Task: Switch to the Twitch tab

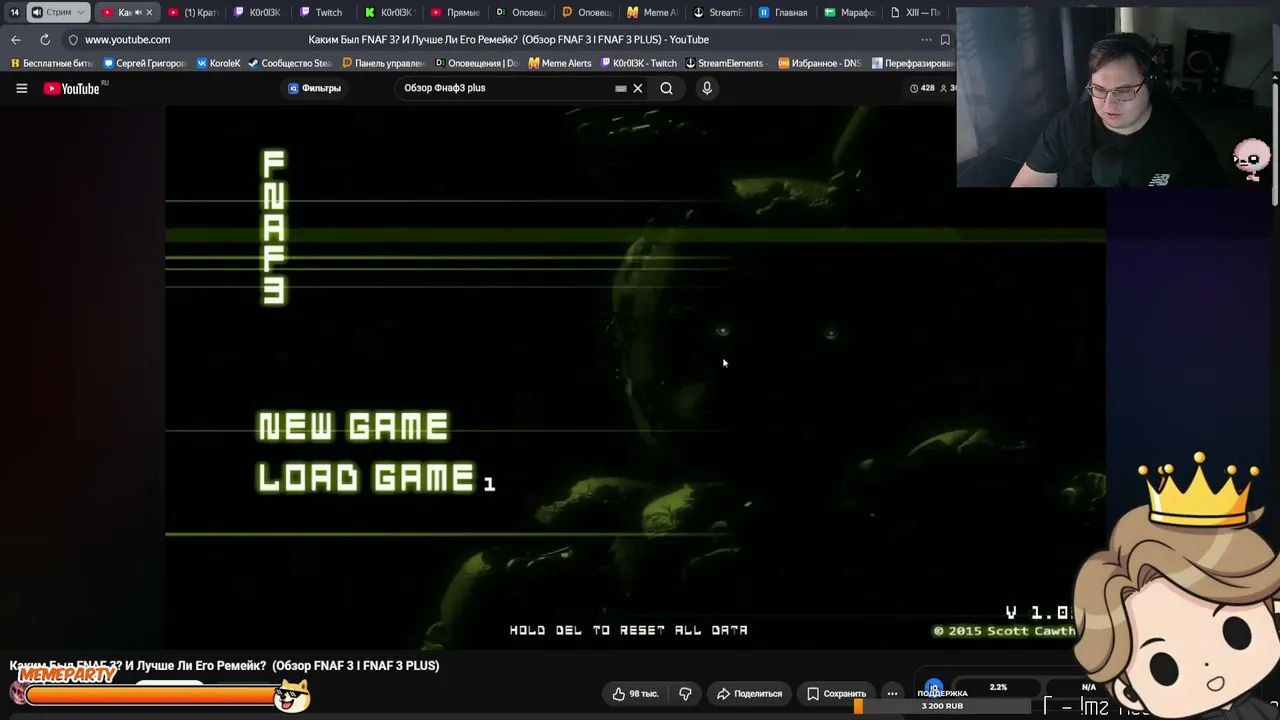Action: (x=321, y=12)
